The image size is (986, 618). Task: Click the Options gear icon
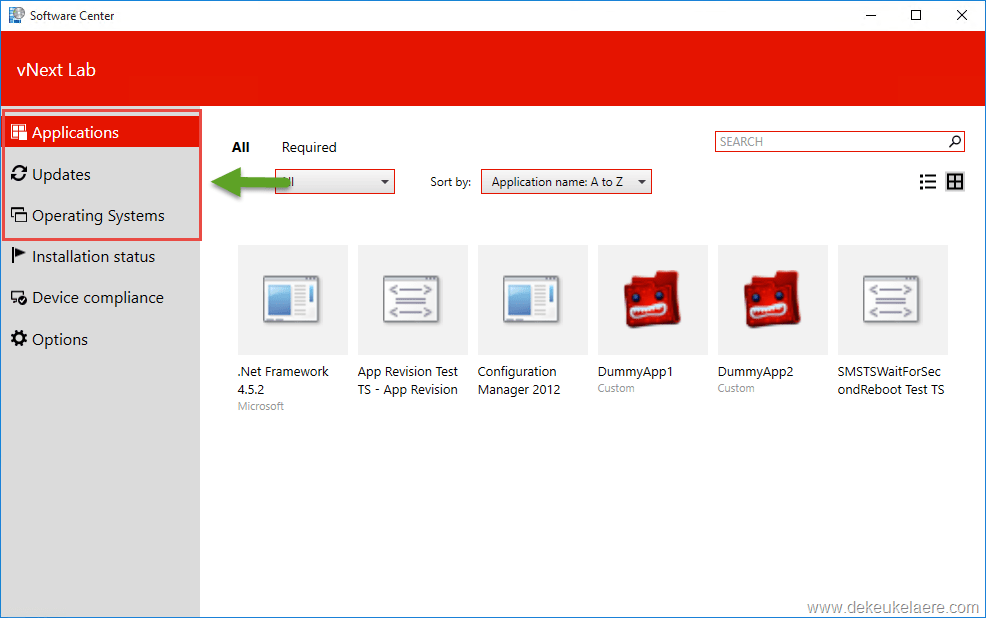[x=19, y=338]
